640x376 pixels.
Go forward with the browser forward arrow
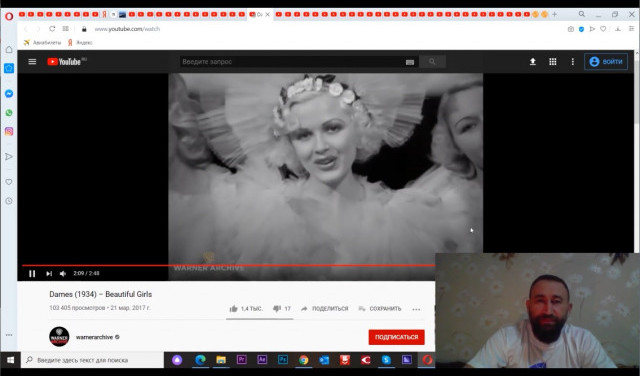point(38,29)
